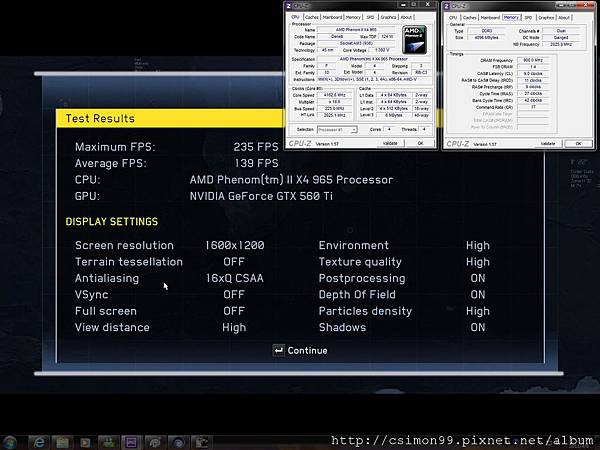The height and width of the screenshot is (450, 600).
Task: Switch to SPD tab in the memory CPU-Z window
Action: tap(528, 18)
